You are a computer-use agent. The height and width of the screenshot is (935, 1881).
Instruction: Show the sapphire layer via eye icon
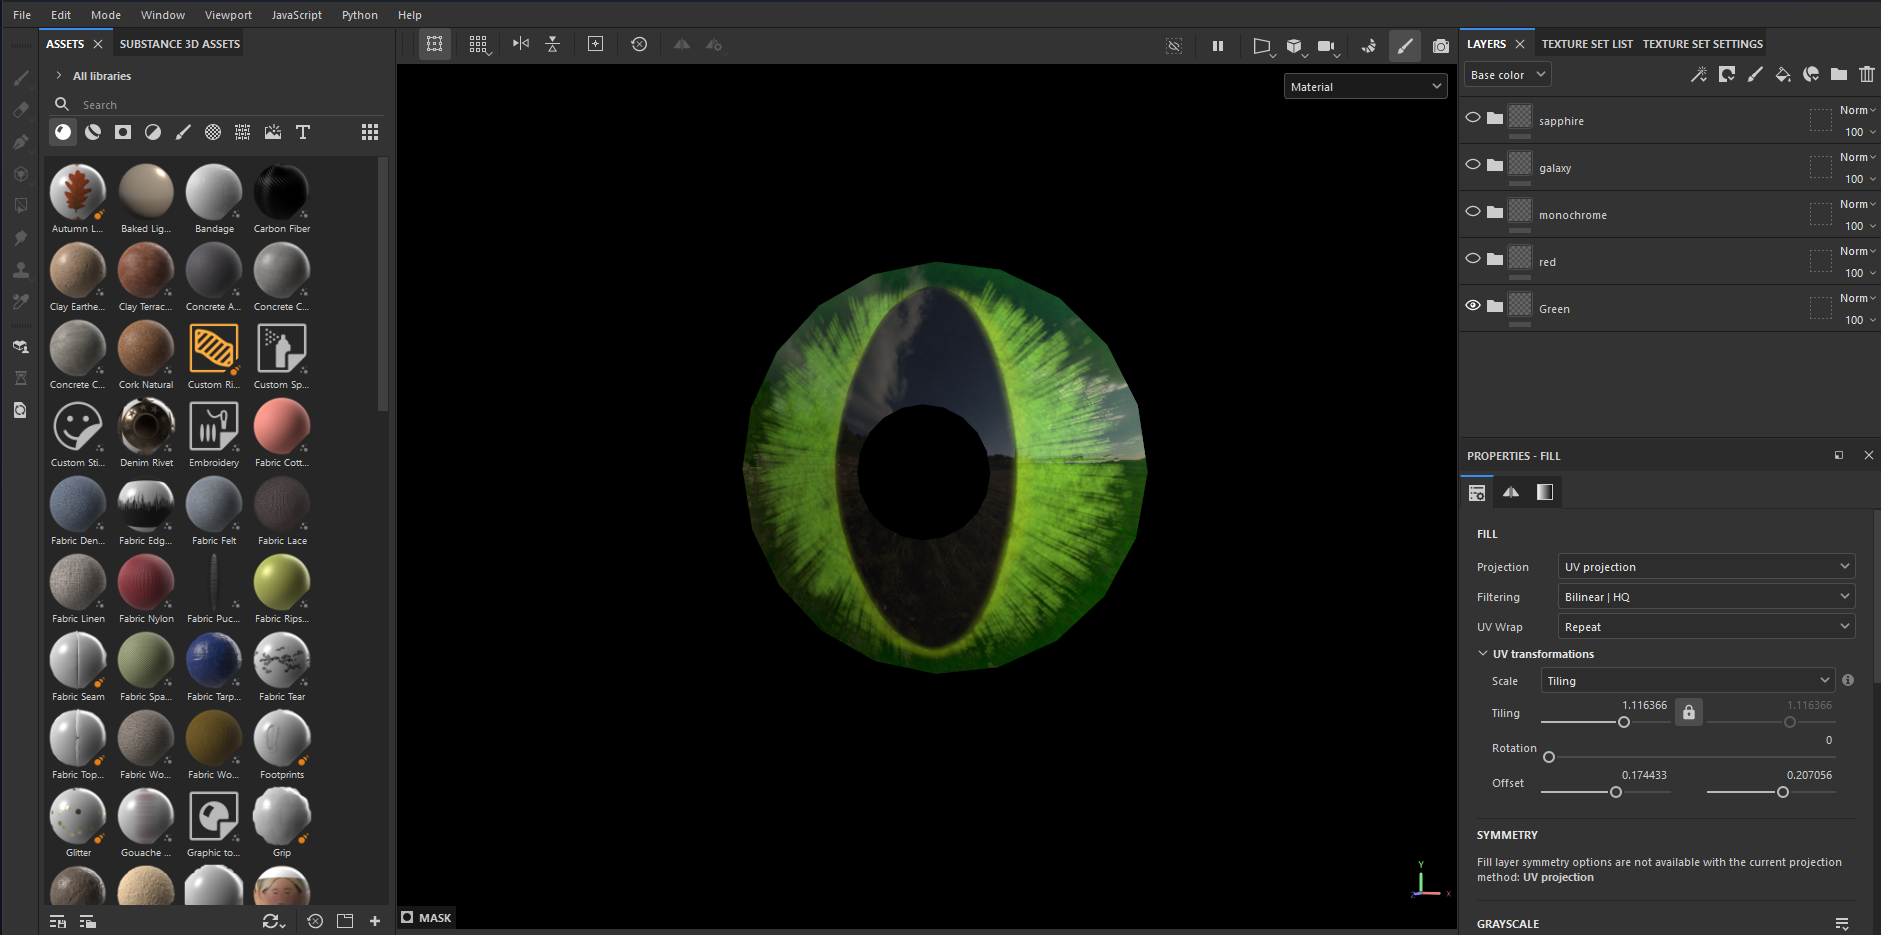point(1473,118)
